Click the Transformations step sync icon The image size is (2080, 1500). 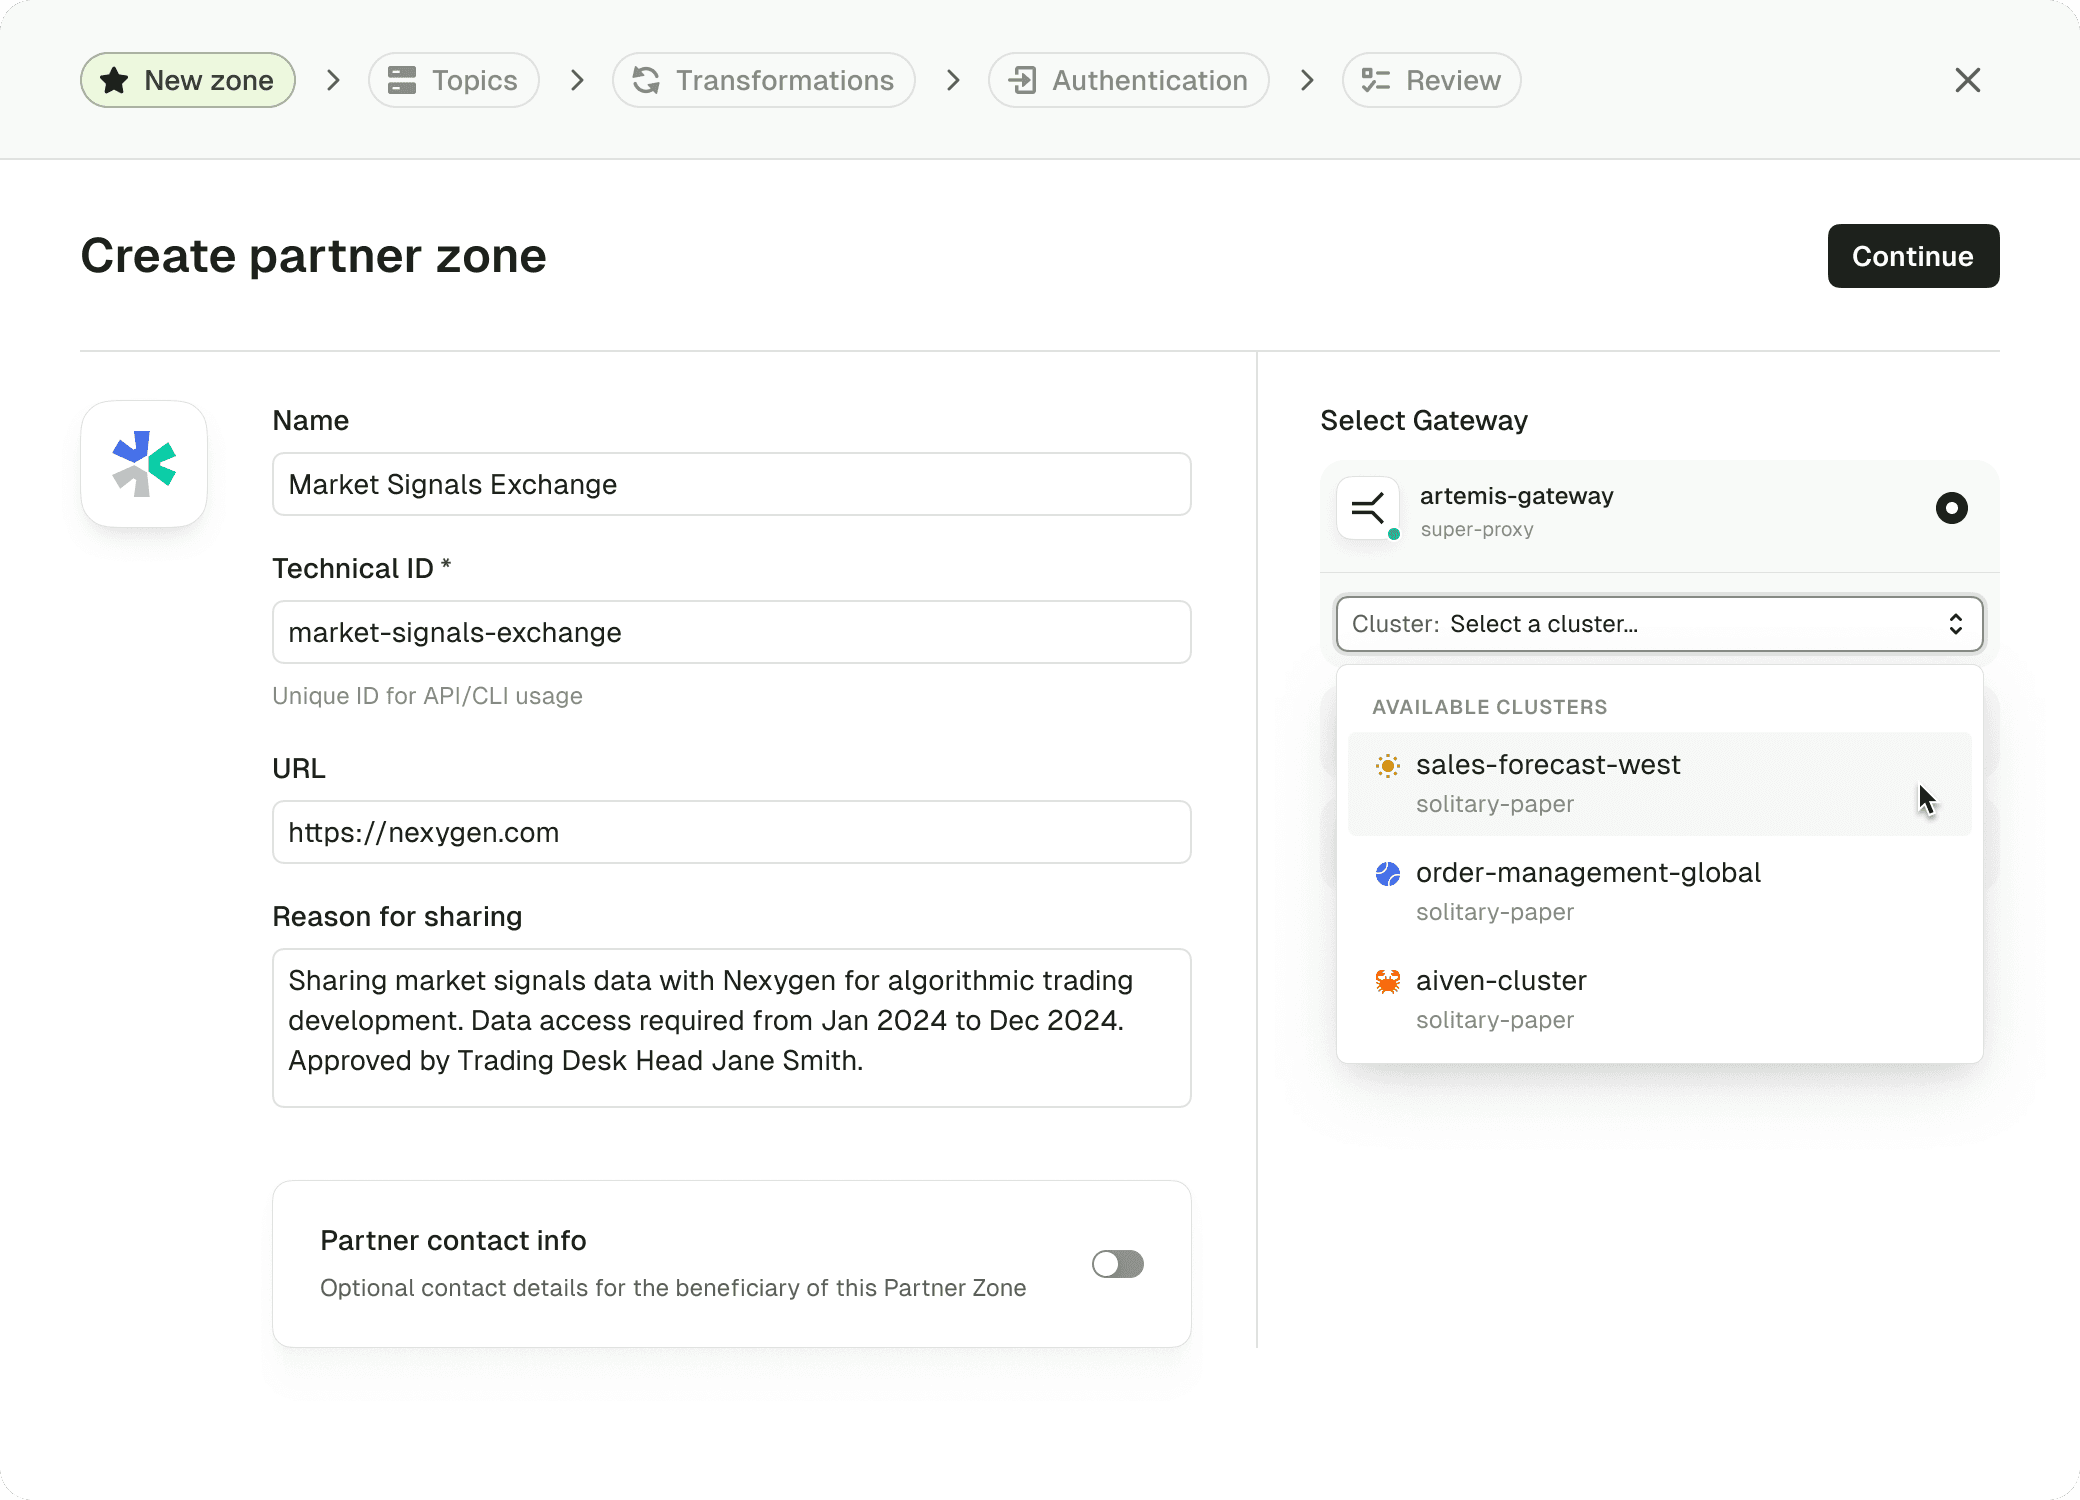[x=646, y=80]
